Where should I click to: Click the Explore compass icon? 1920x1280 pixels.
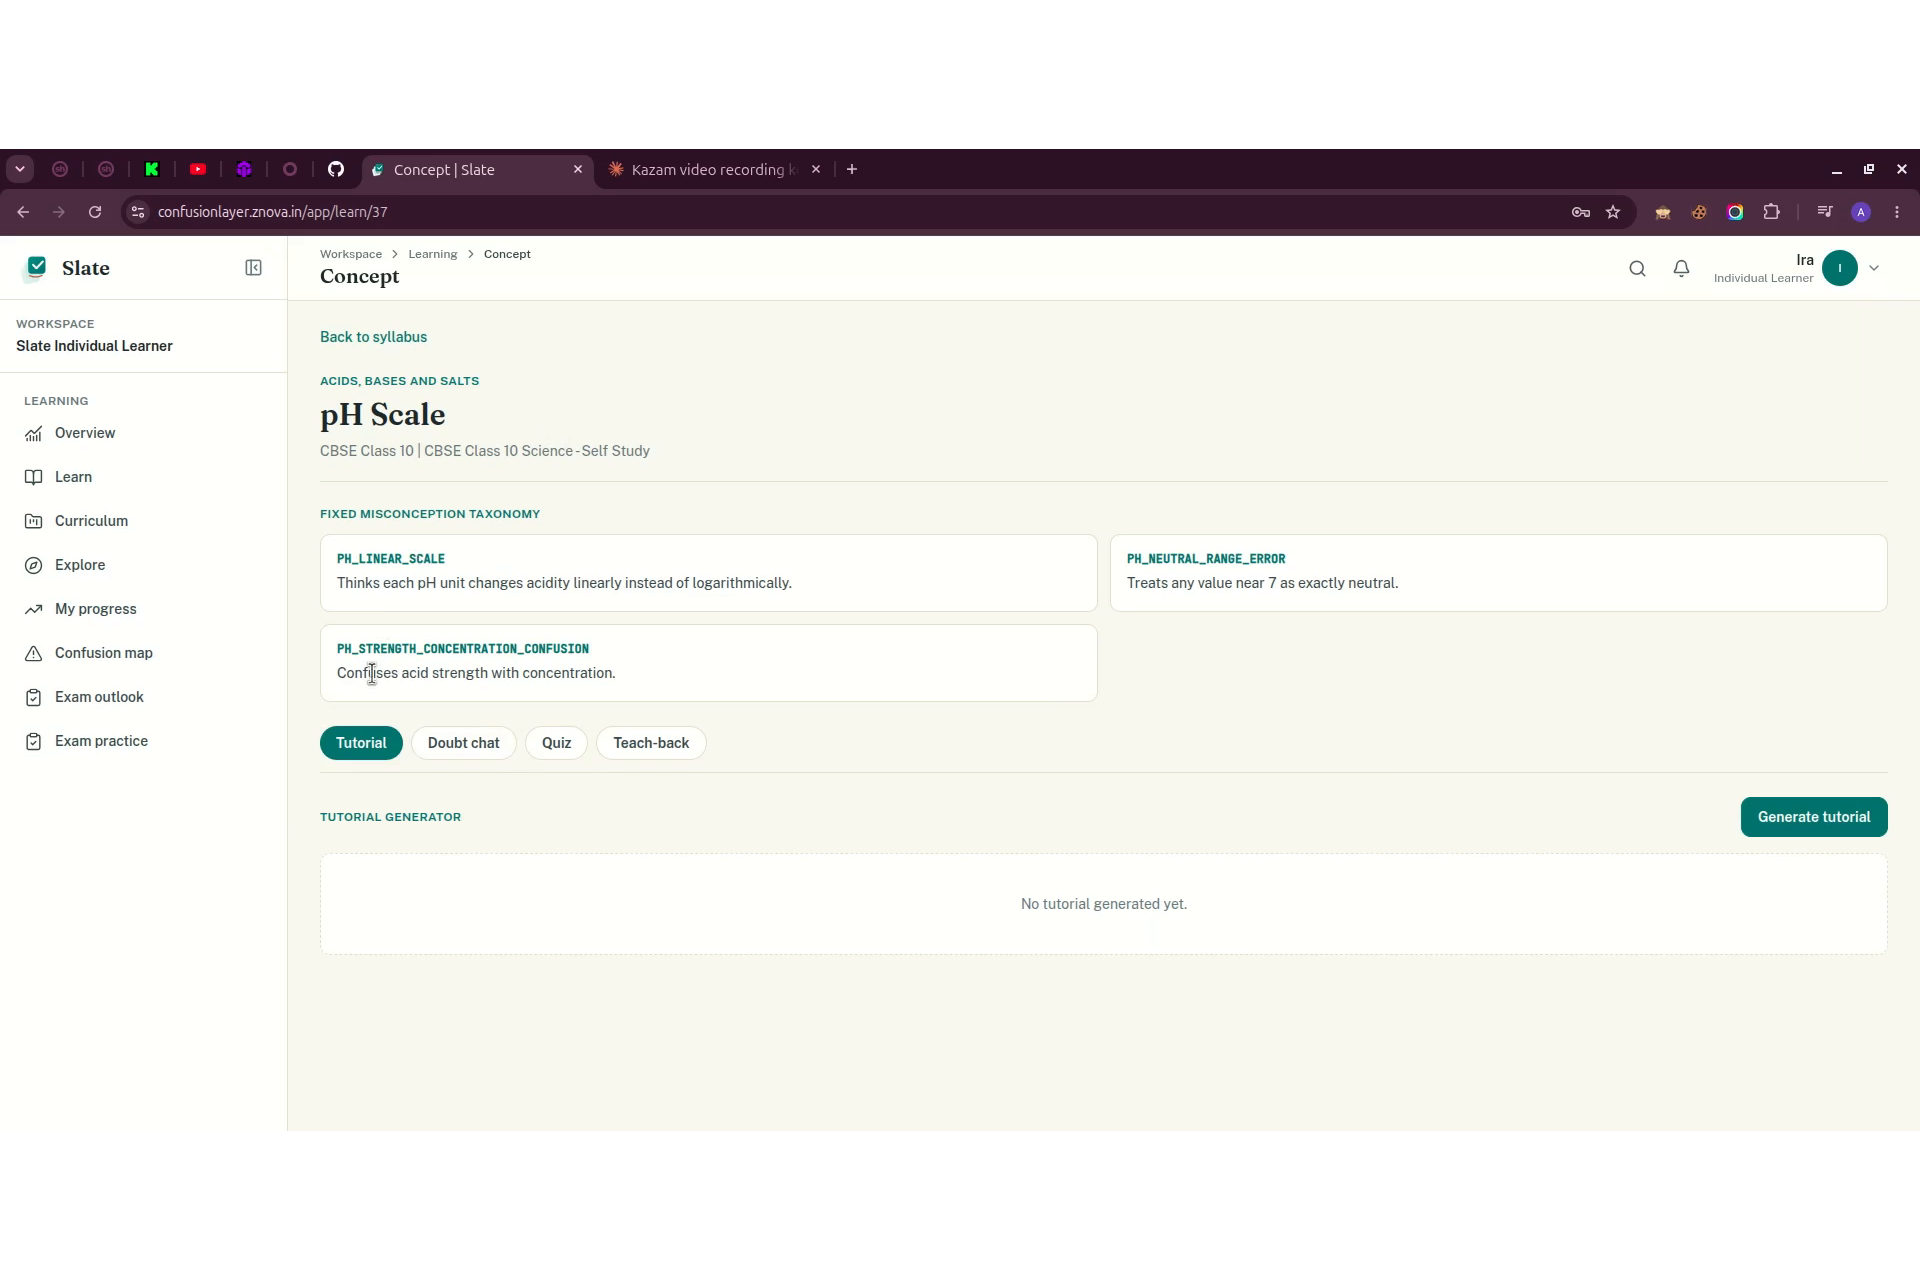click(x=34, y=565)
